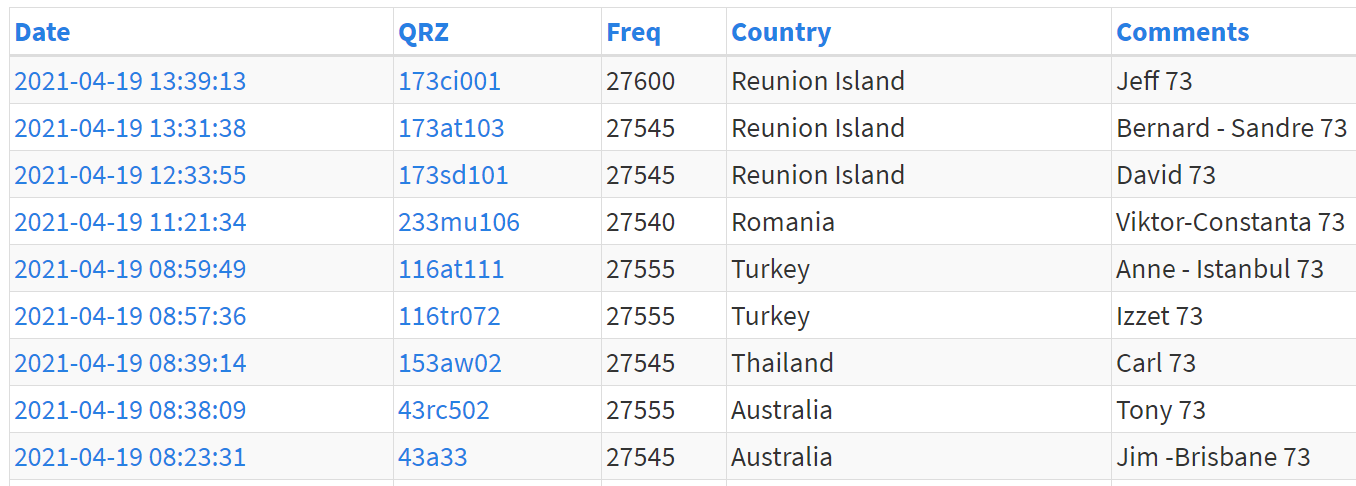Open the 2021-04-19 11:21:34 date entry

pos(130,222)
